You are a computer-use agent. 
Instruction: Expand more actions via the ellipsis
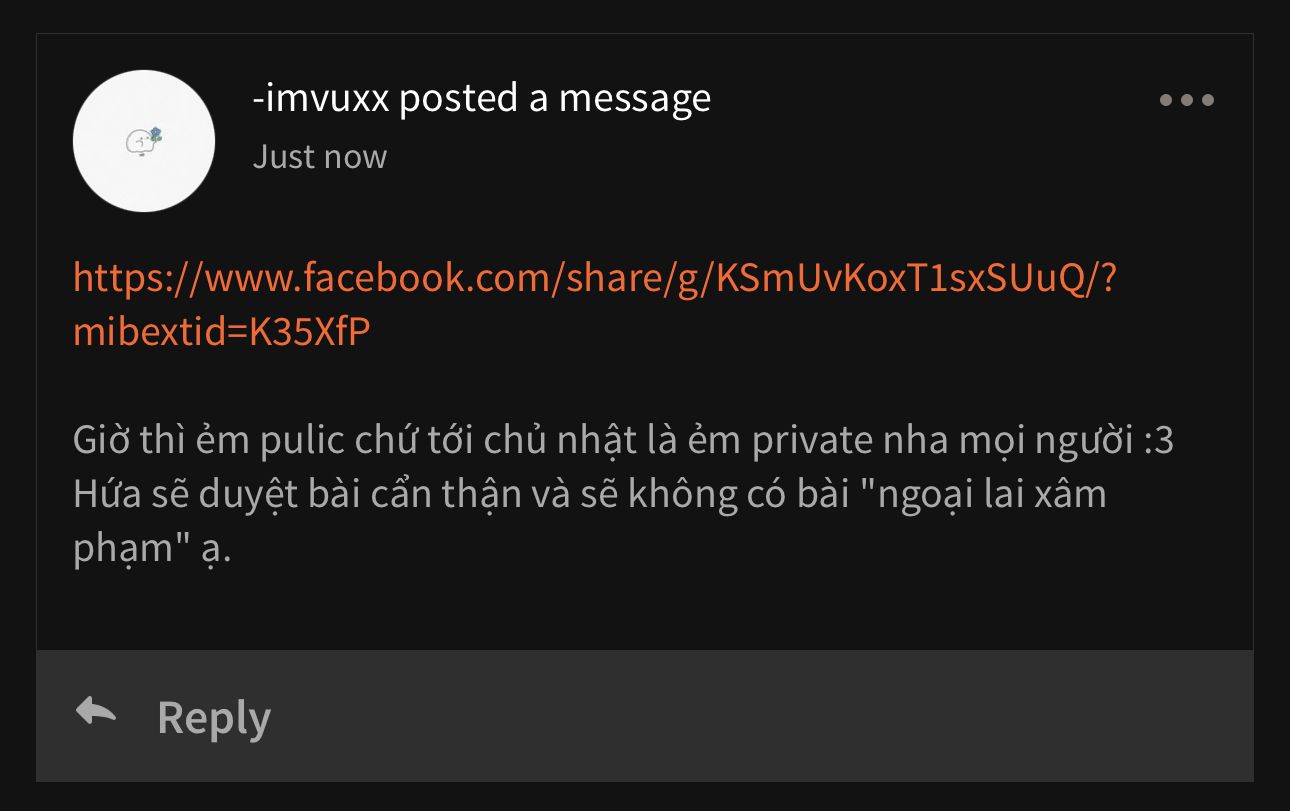click(1187, 100)
